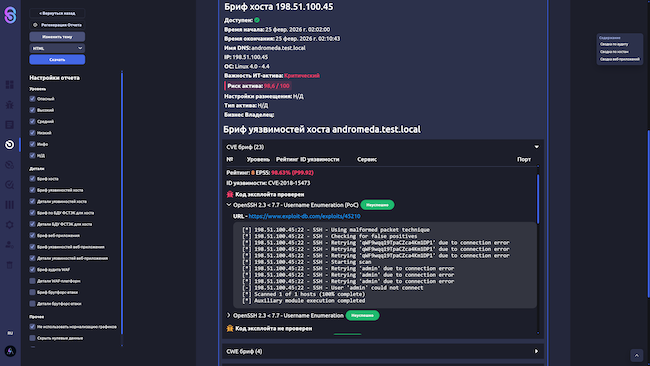
Task: Enable 'Детали брутфорс-атаки' checkbox
Action: coord(32,303)
